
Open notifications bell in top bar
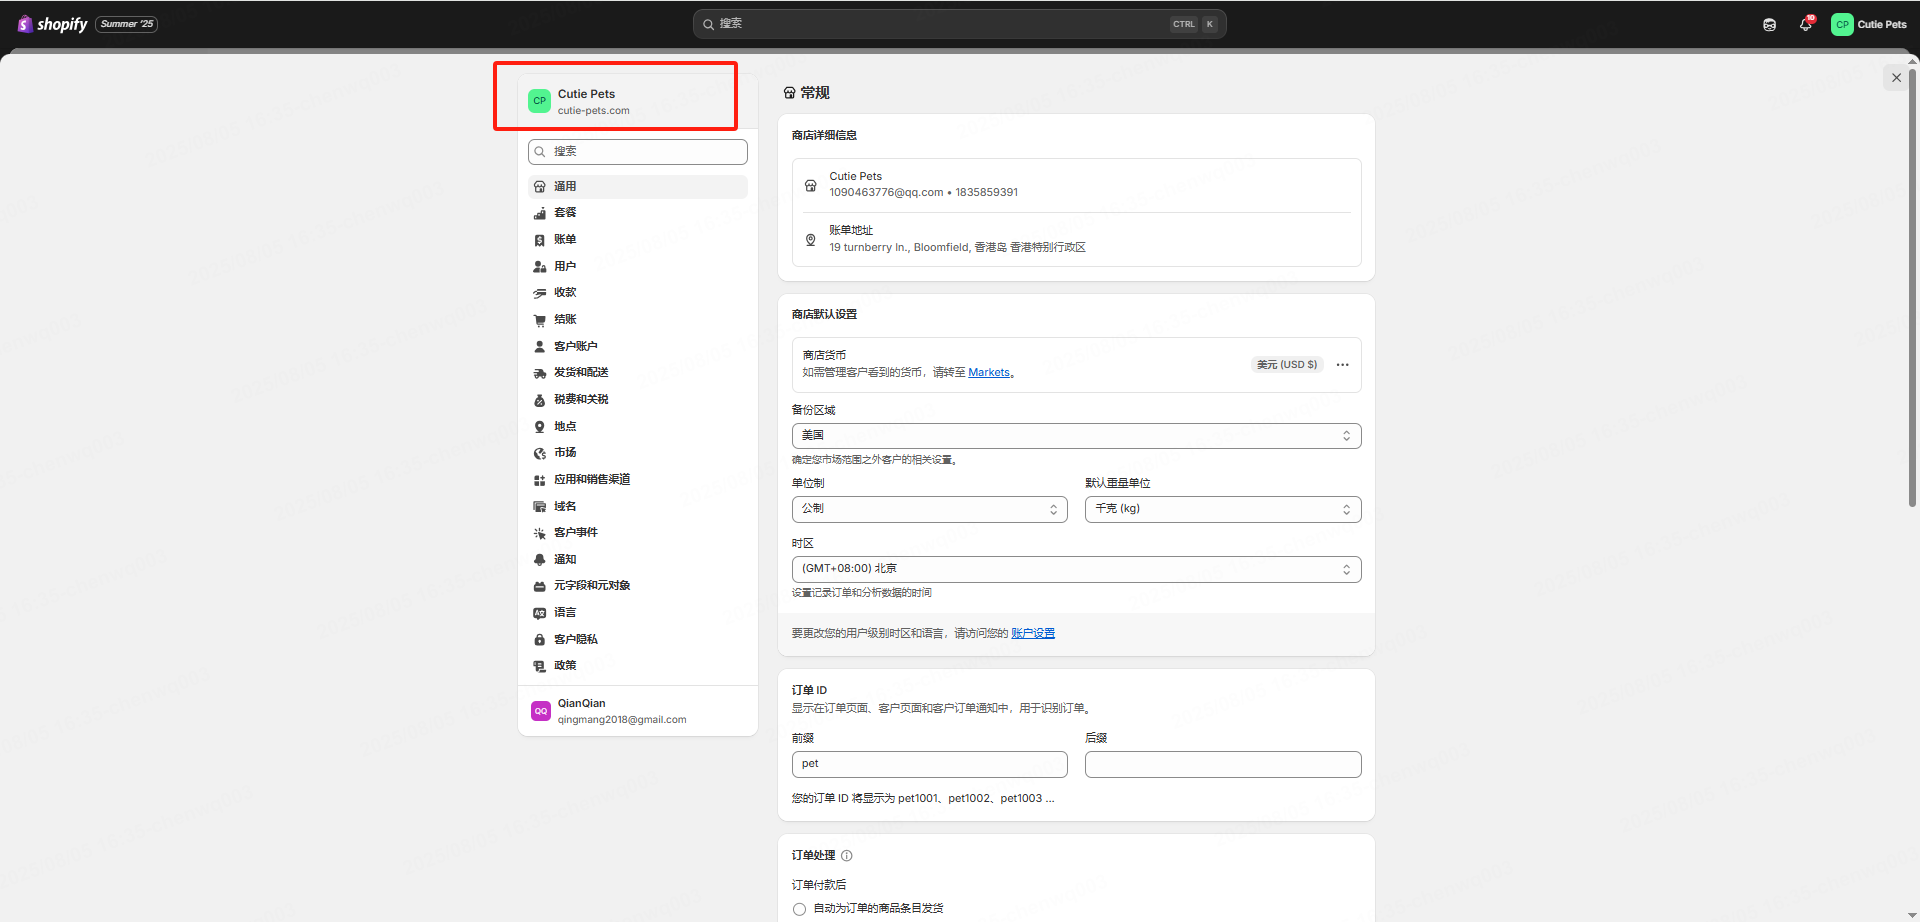click(1806, 24)
